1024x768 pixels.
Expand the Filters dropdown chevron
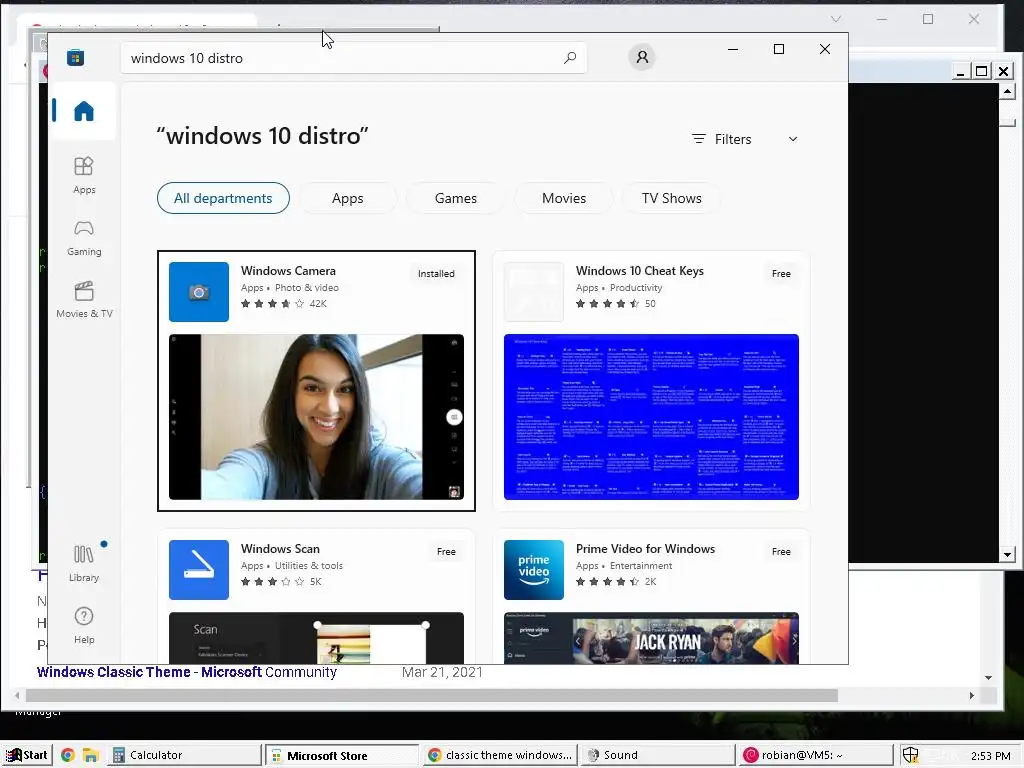click(793, 139)
